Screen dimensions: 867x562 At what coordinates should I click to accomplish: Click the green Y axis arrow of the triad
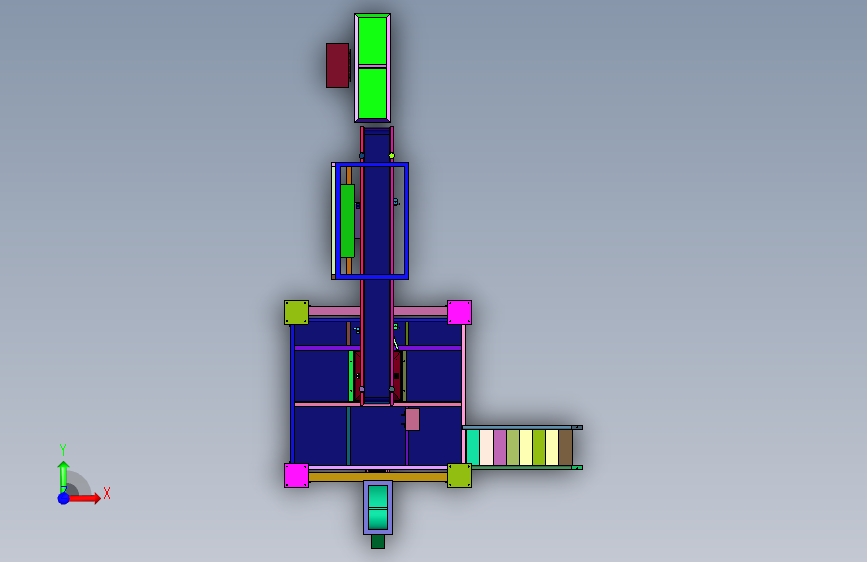[63, 476]
